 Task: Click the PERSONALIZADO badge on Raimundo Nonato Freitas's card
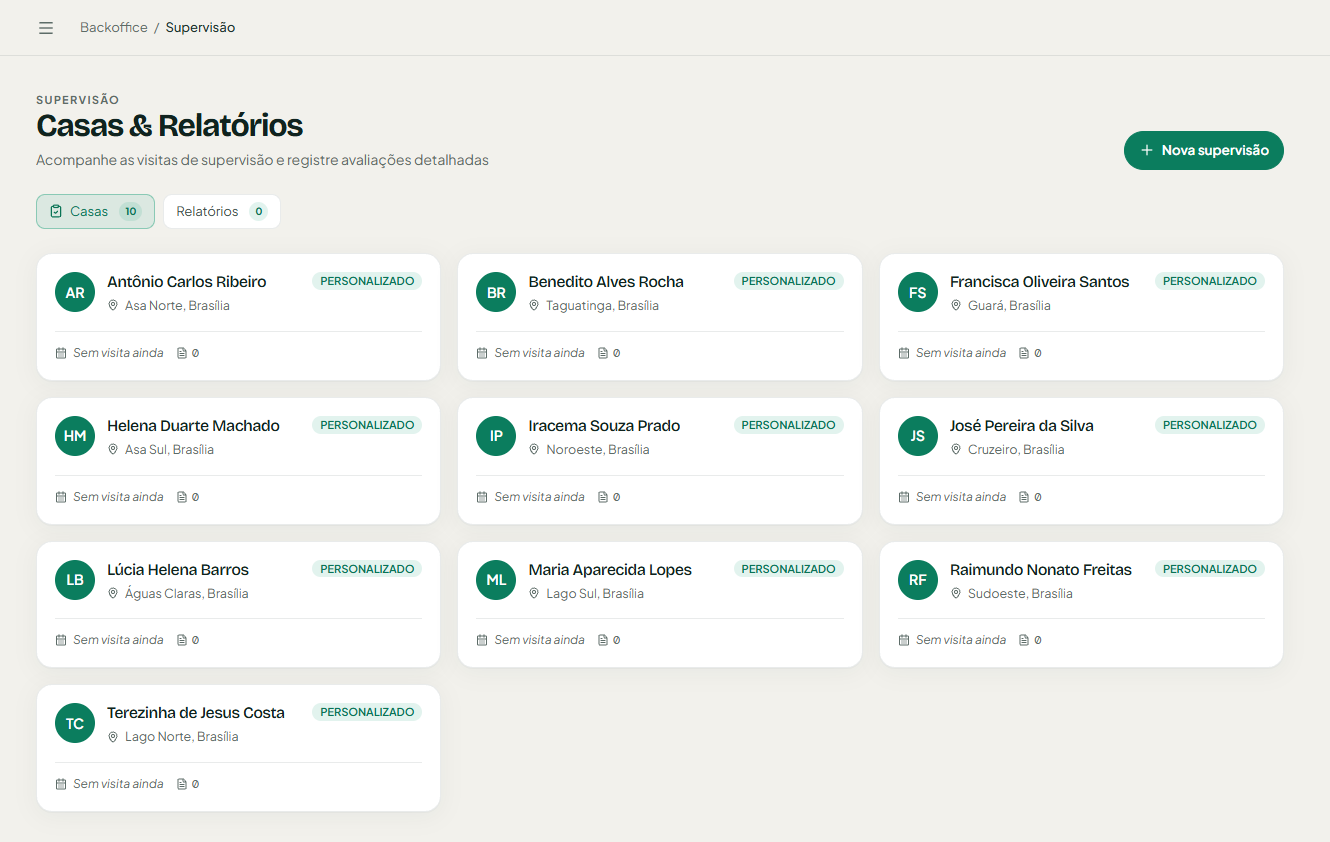coord(1210,569)
